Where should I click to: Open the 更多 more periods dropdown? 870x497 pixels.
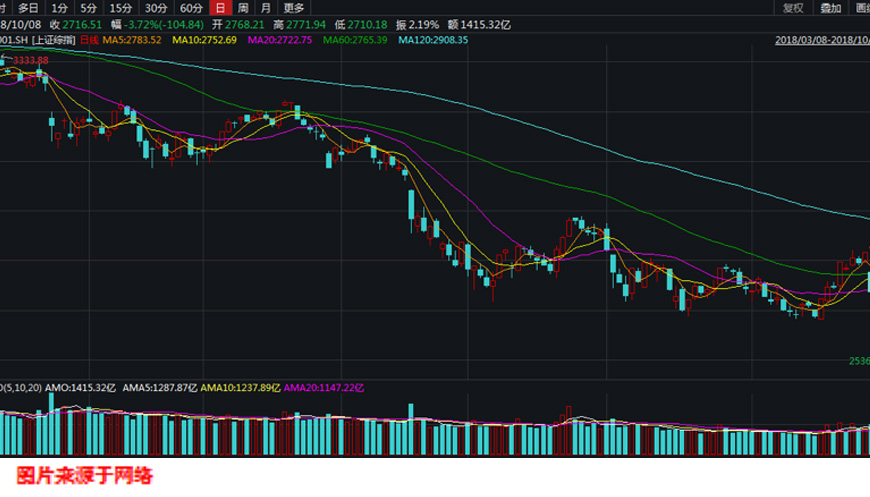[x=293, y=8]
